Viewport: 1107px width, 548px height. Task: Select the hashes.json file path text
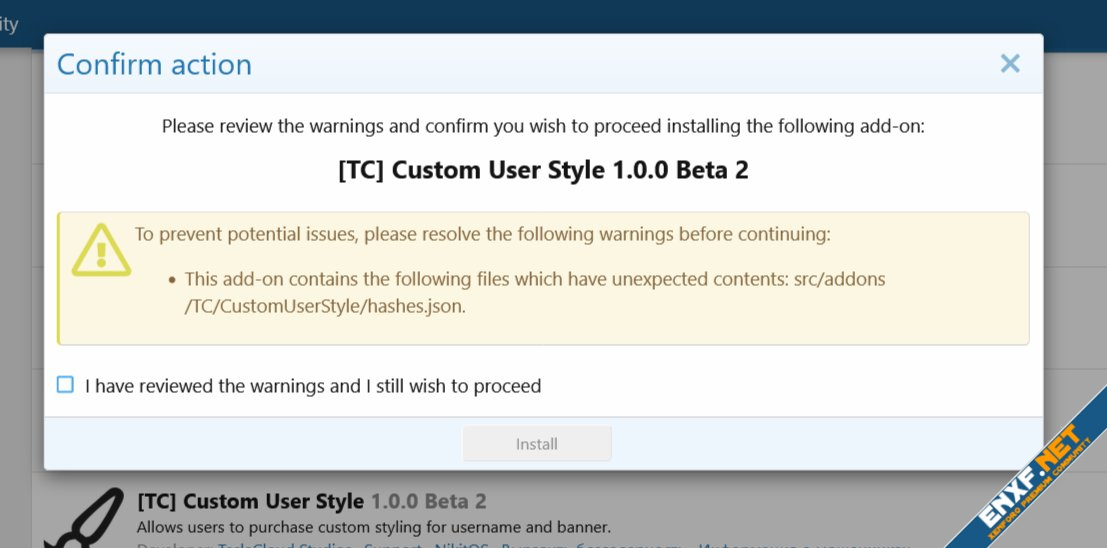[x=325, y=307]
